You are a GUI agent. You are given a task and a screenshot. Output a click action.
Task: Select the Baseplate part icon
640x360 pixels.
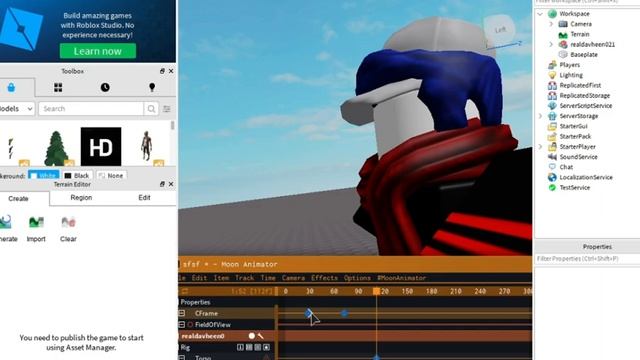point(563,54)
